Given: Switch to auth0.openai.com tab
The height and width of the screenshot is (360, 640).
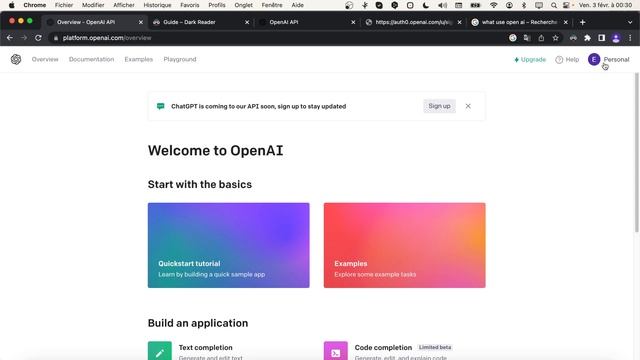Looking at the screenshot, I should (x=413, y=22).
